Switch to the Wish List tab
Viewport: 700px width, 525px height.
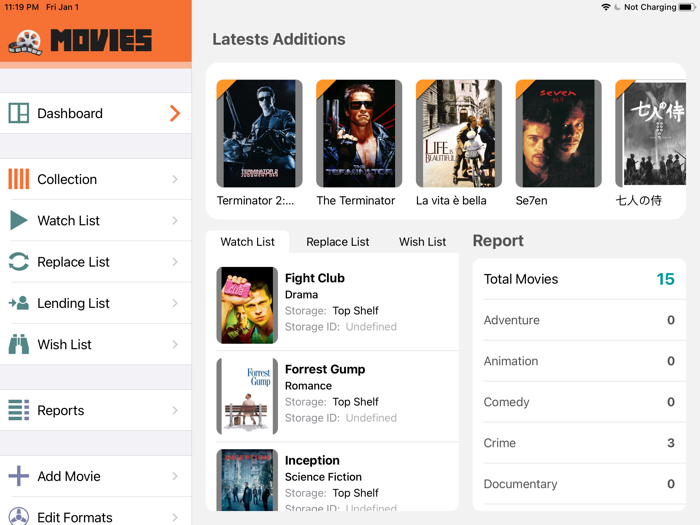pos(422,242)
